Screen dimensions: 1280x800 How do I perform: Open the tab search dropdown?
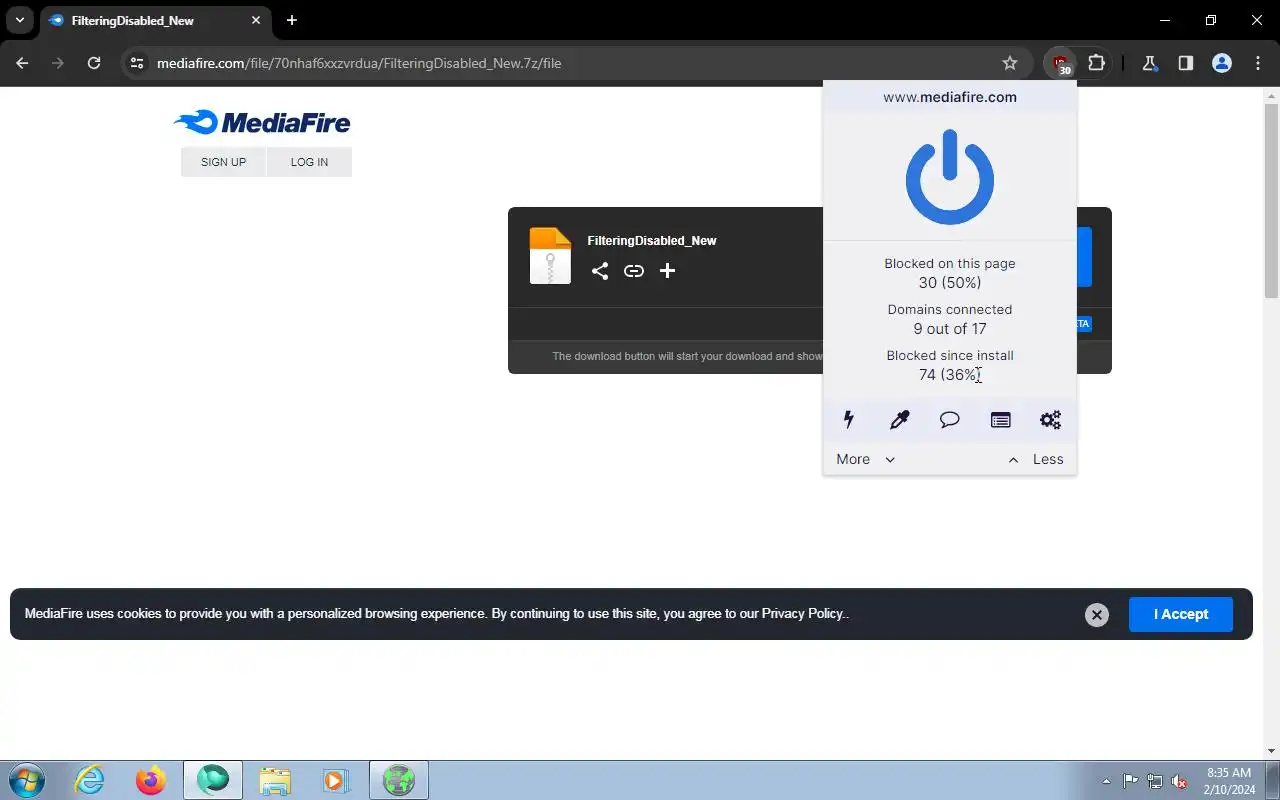click(19, 20)
